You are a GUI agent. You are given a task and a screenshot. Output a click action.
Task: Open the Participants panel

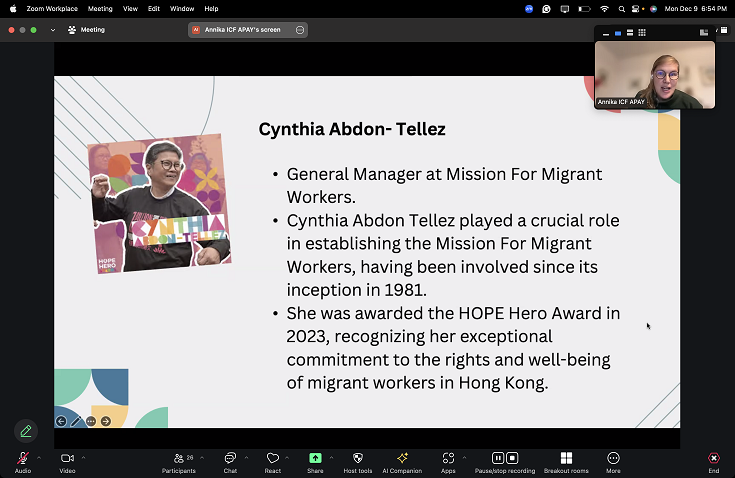(x=179, y=462)
